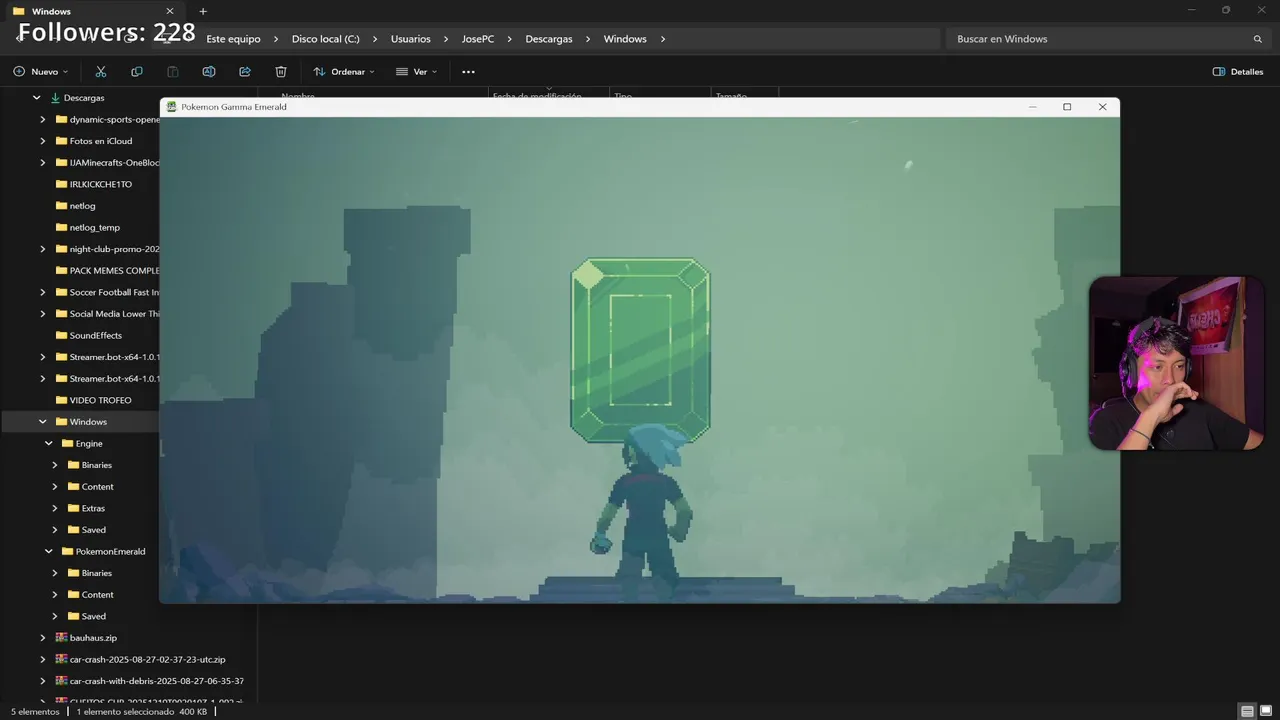Image resolution: width=1280 pixels, height=720 pixels.
Task: Go to Disco local (C:) breadcrumb
Action: [x=325, y=39]
